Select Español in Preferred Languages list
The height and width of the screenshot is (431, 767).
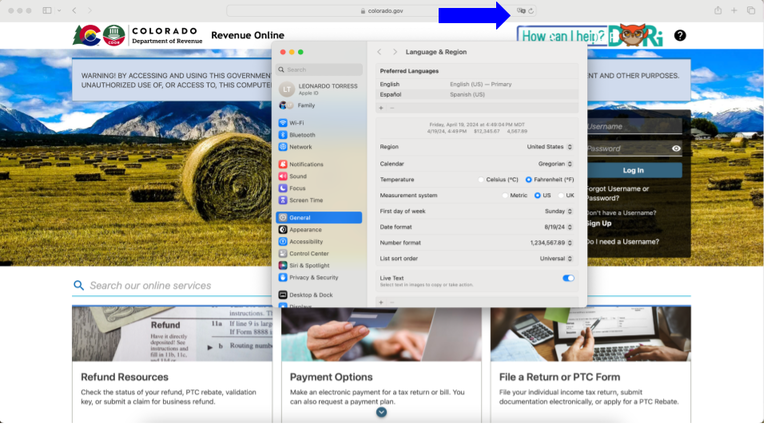coord(390,94)
